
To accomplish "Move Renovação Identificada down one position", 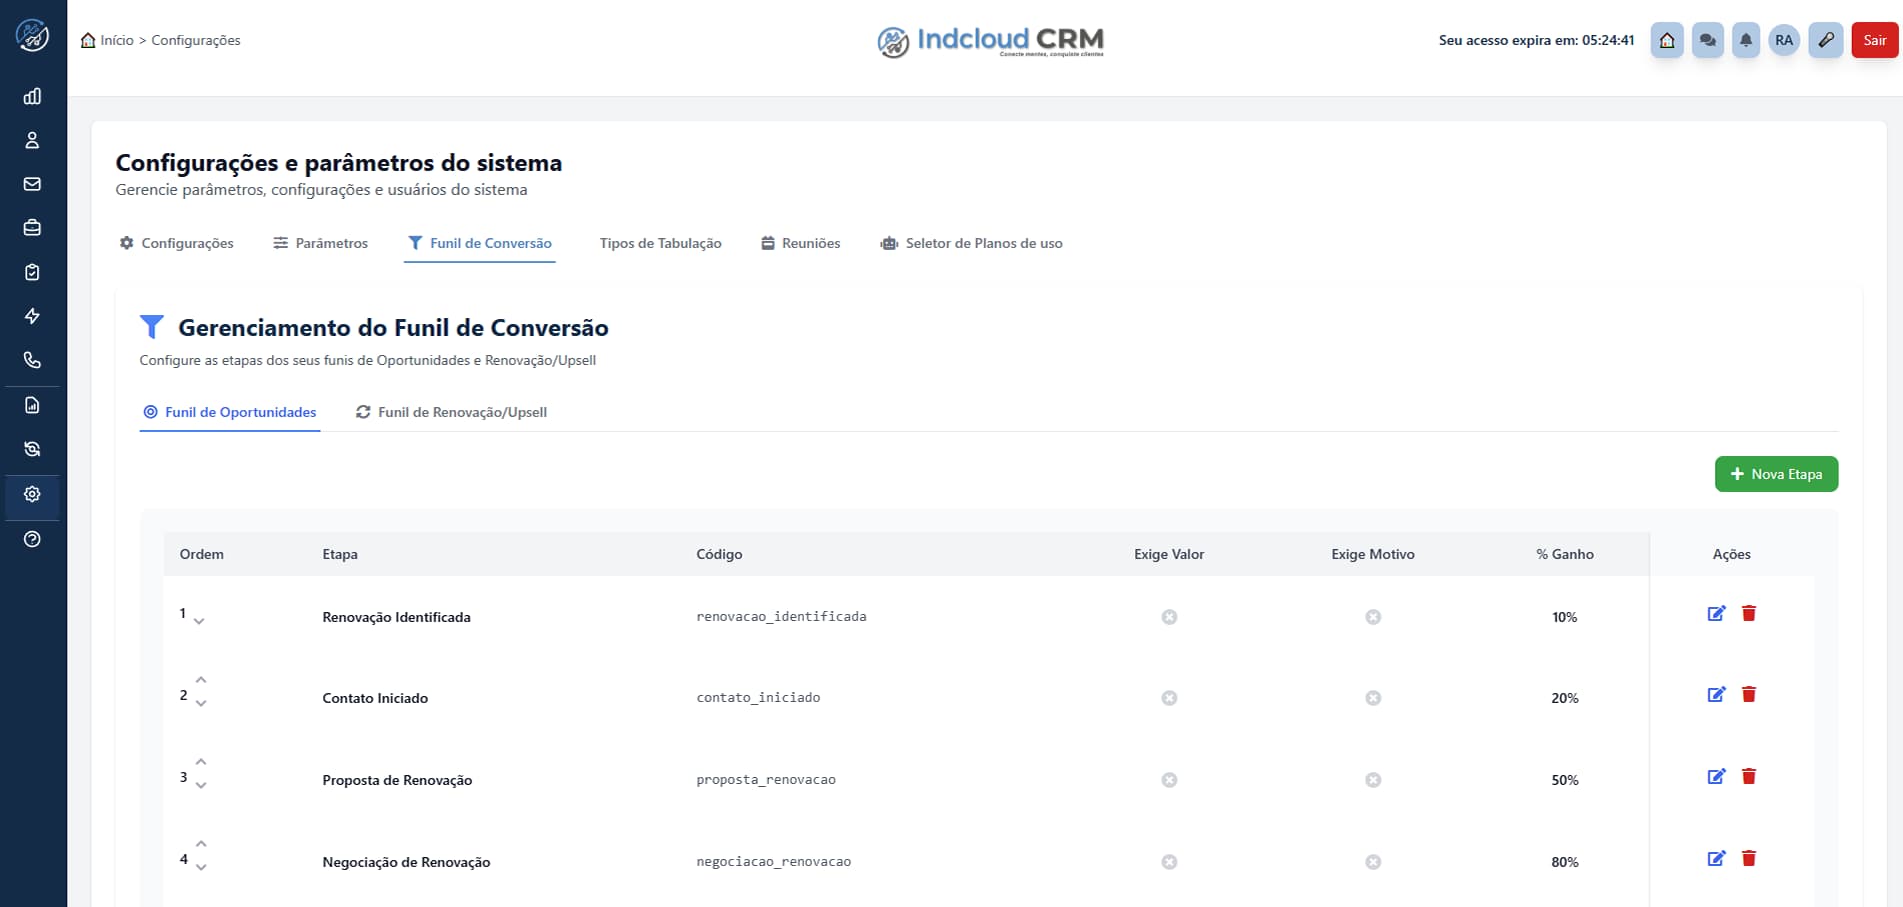I will point(200,622).
